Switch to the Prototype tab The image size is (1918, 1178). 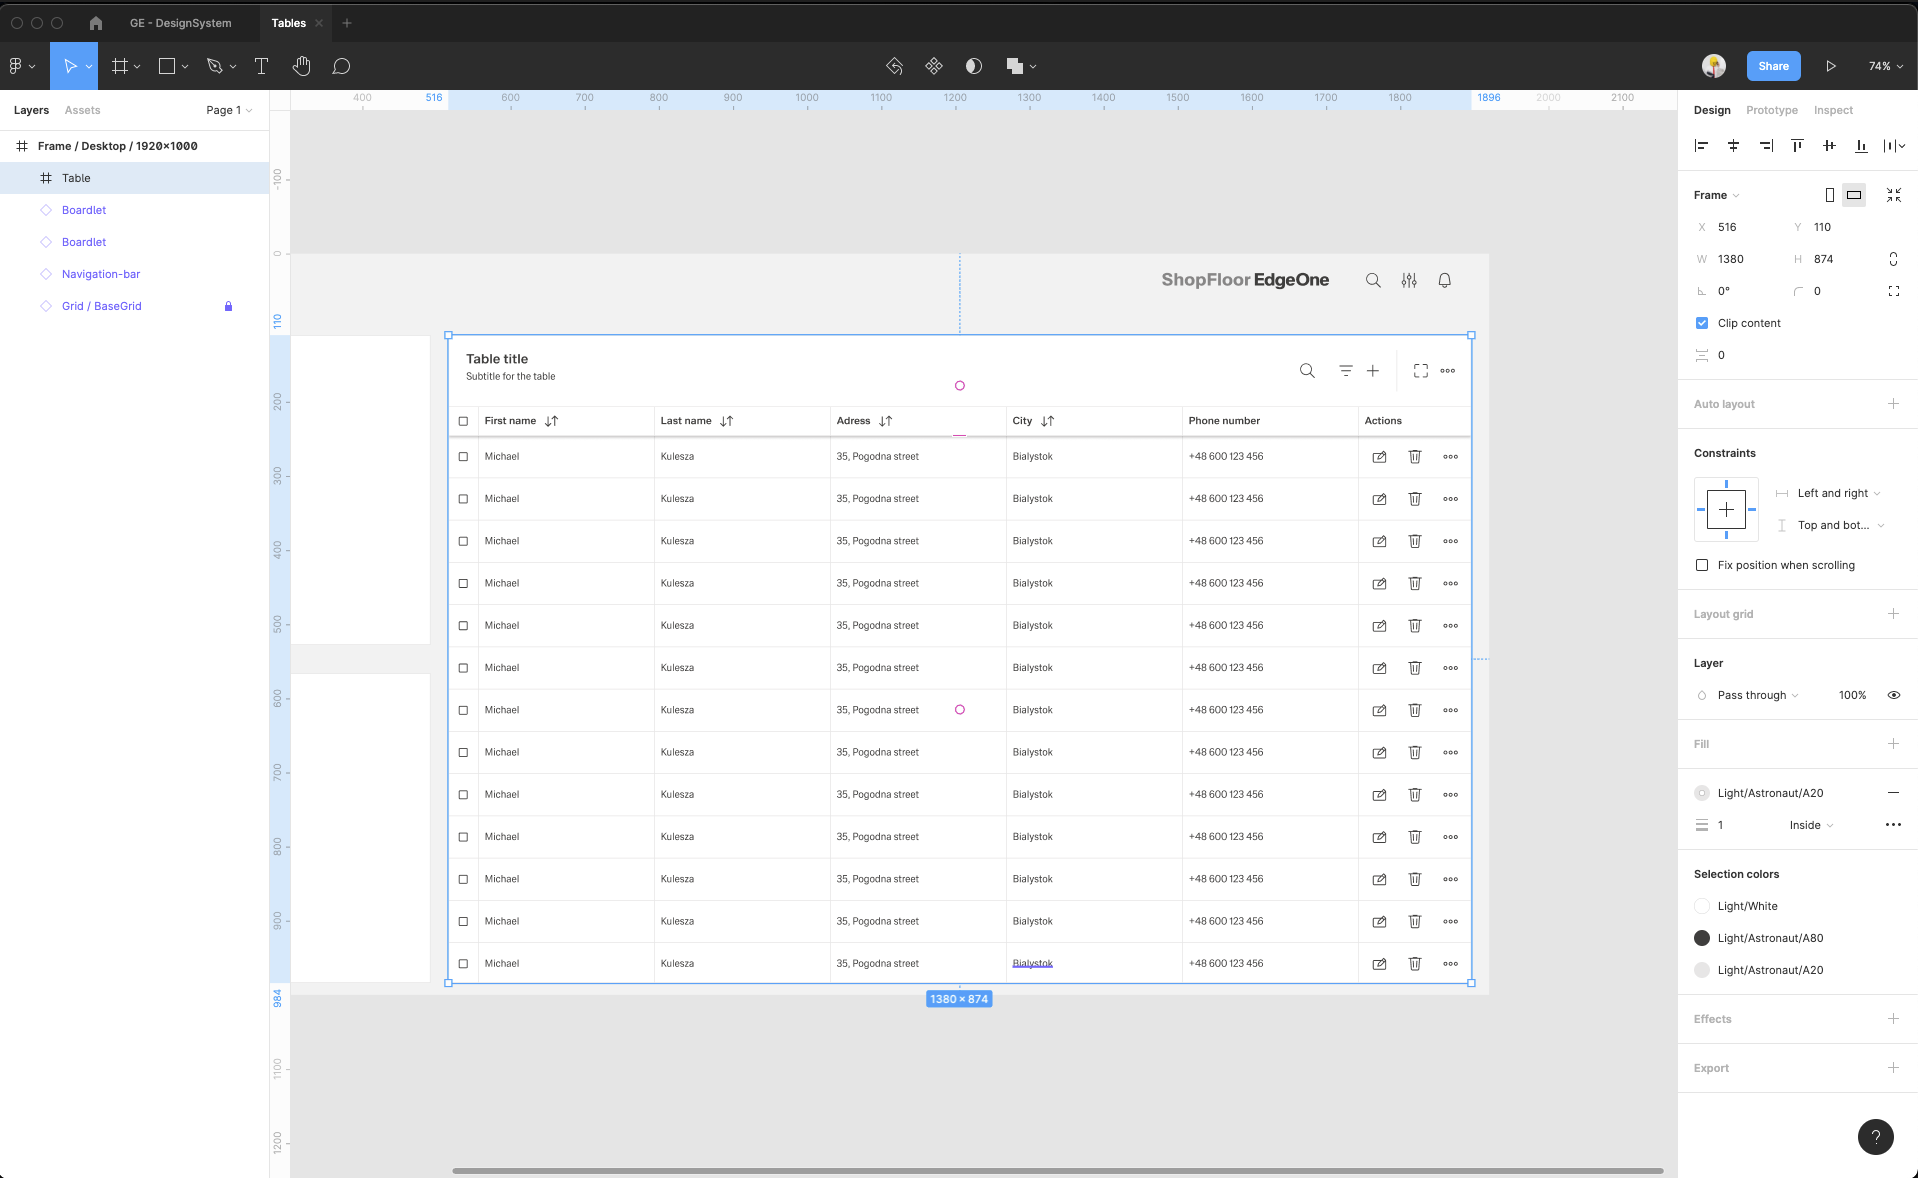tap(1771, 110)
